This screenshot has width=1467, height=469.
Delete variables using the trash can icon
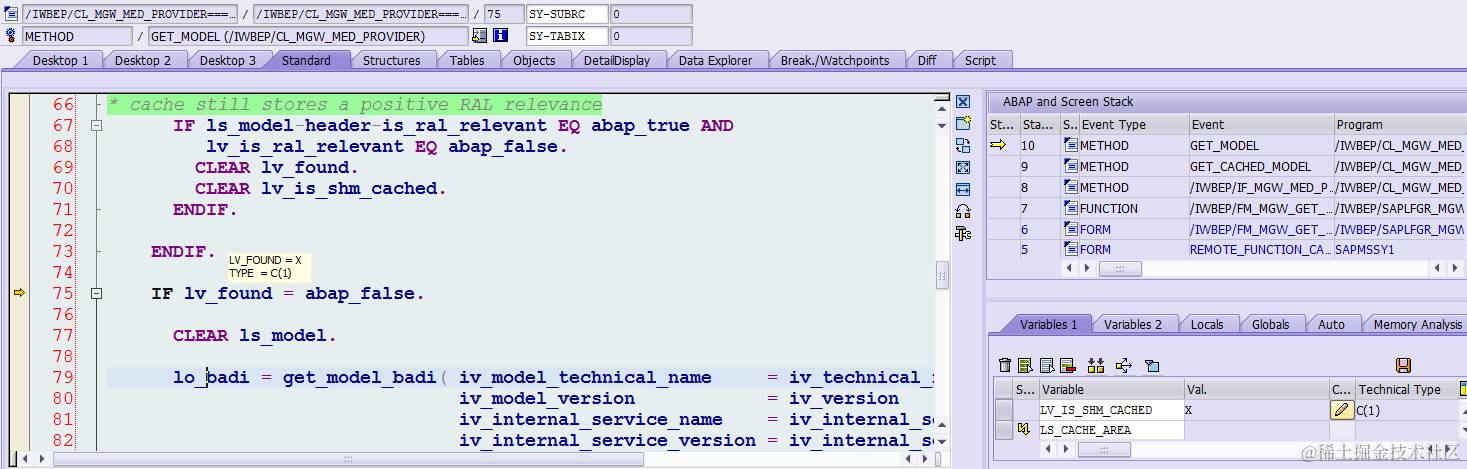(x=1006, y=366)
